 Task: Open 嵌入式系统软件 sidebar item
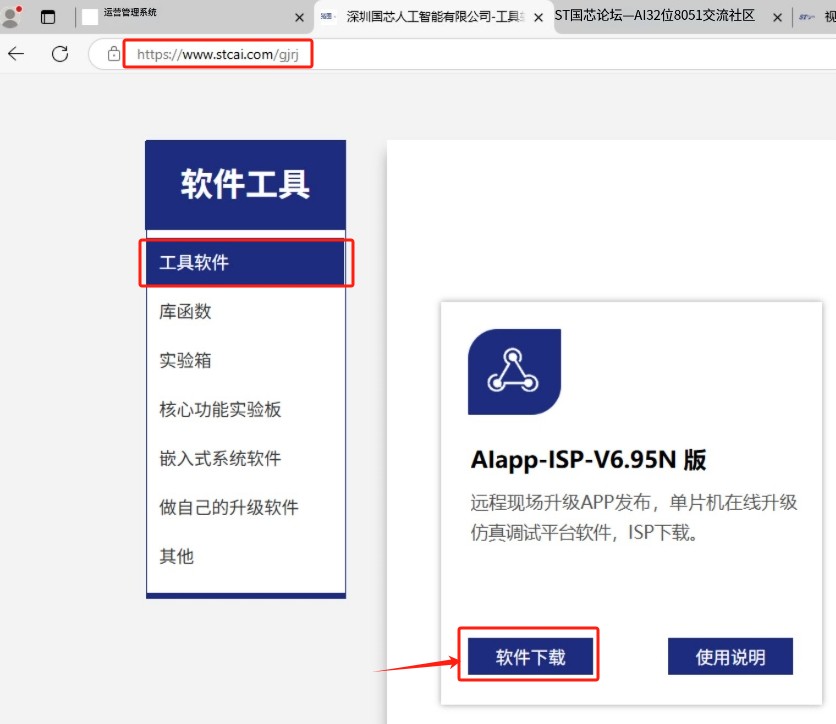pos(220,458)
